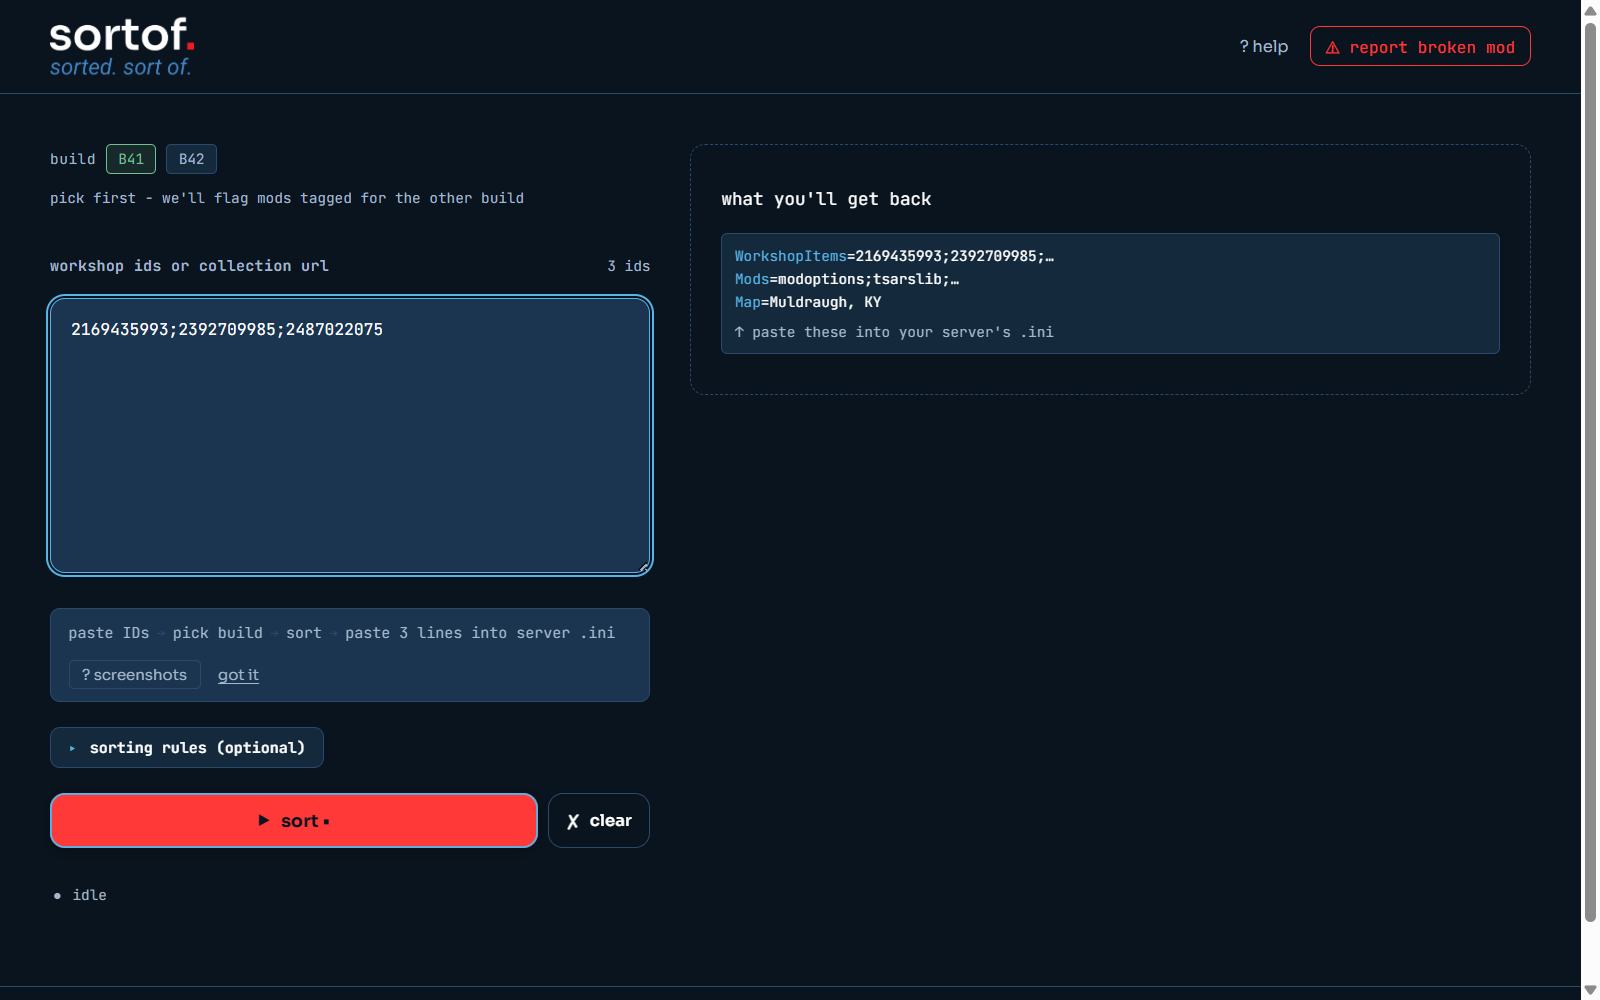This screenshot has width=1600, height=1000.
Task: Click the Map=Muldraugh, KY line
Action: pos(808,302)
